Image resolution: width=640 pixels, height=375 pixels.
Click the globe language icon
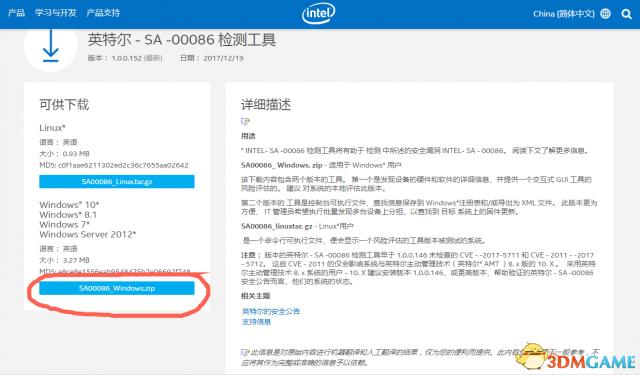coord(606,13)
